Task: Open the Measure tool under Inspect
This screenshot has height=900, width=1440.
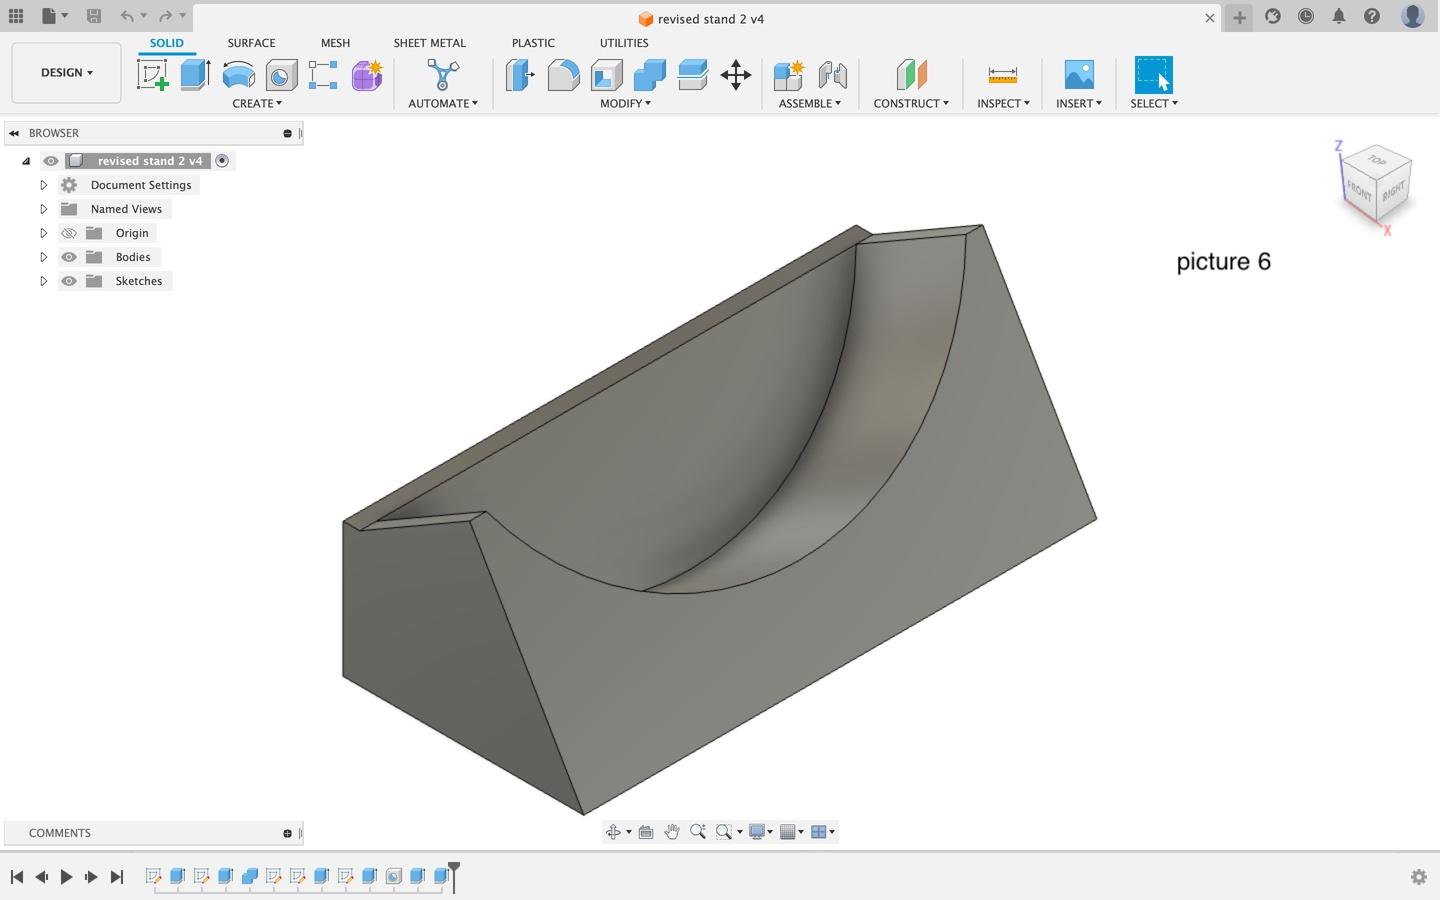Action: coord(1002,75)
